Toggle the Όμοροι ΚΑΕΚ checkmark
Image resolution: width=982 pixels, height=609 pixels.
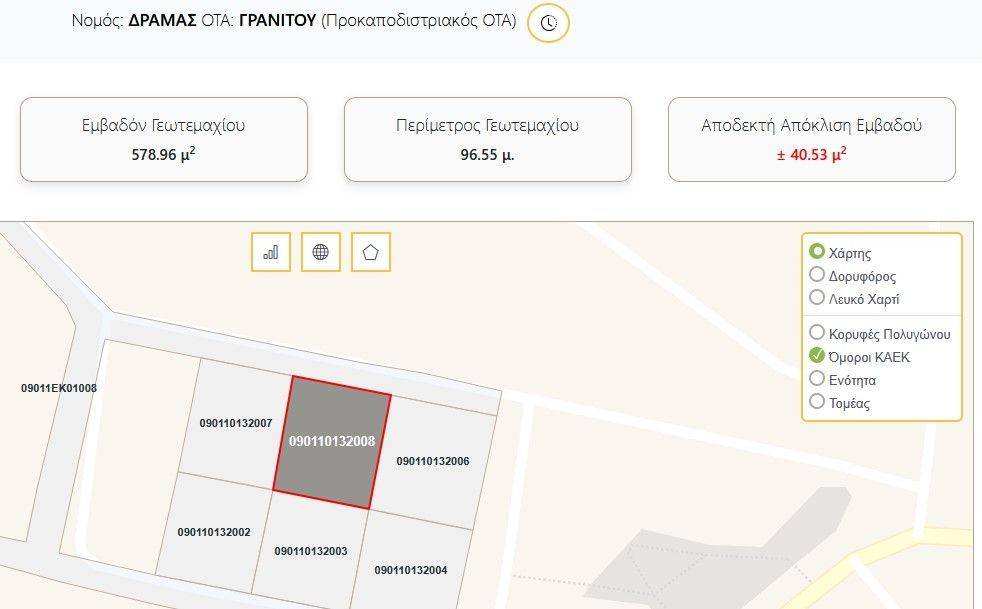pos(817,355)
